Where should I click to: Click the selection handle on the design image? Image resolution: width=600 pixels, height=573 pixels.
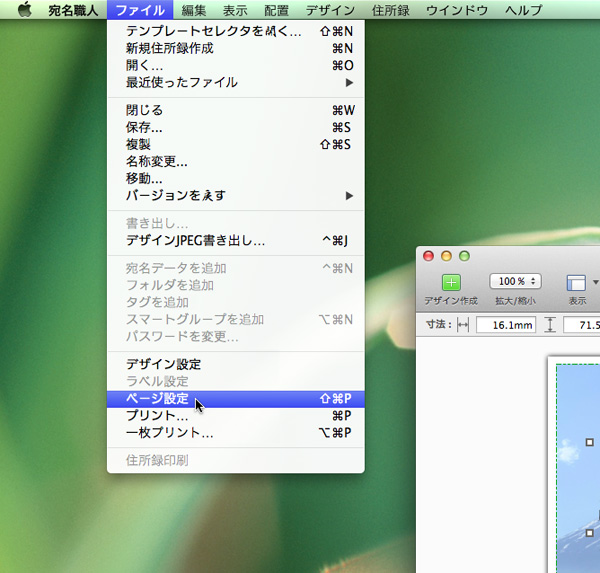tap(590, 442)
